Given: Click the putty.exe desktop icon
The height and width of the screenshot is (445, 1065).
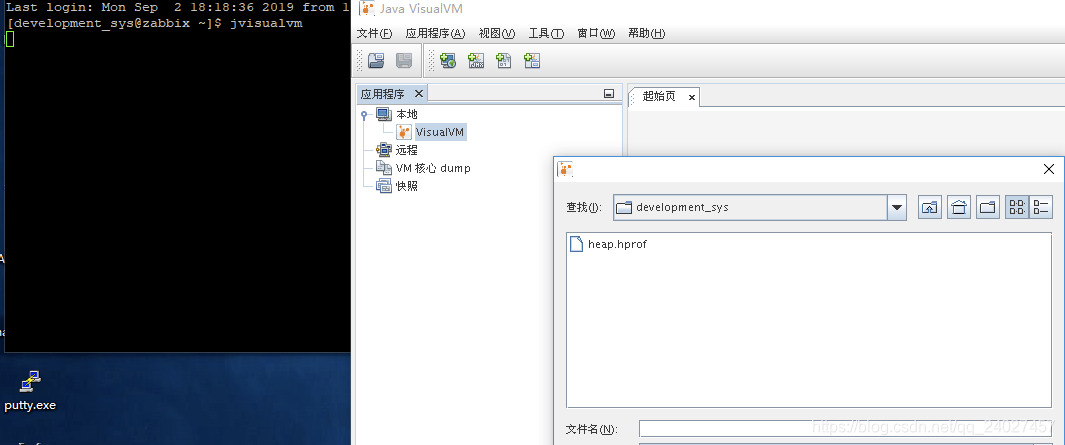Looking at the screenshot, I should tap(29, 392).
